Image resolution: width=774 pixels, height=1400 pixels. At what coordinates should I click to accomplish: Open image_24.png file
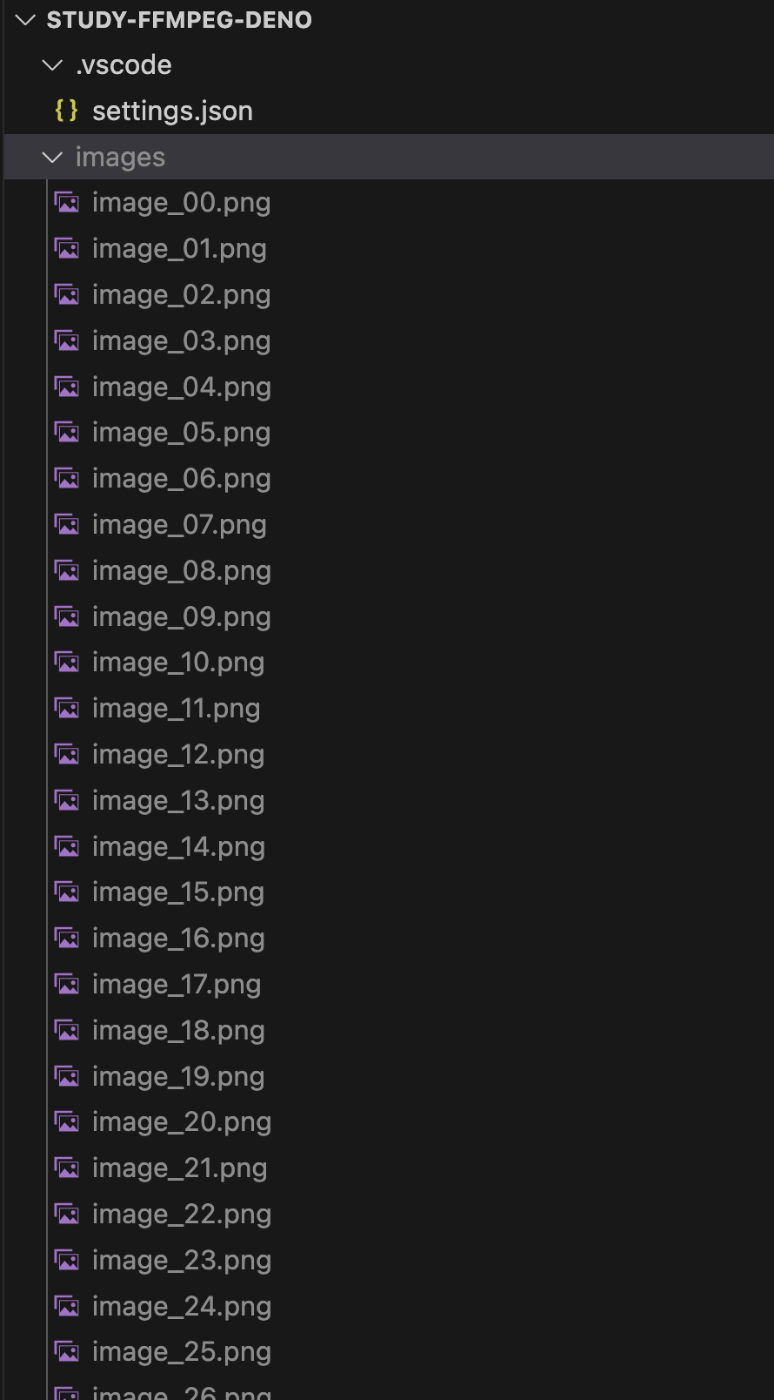pos(182,1306)
